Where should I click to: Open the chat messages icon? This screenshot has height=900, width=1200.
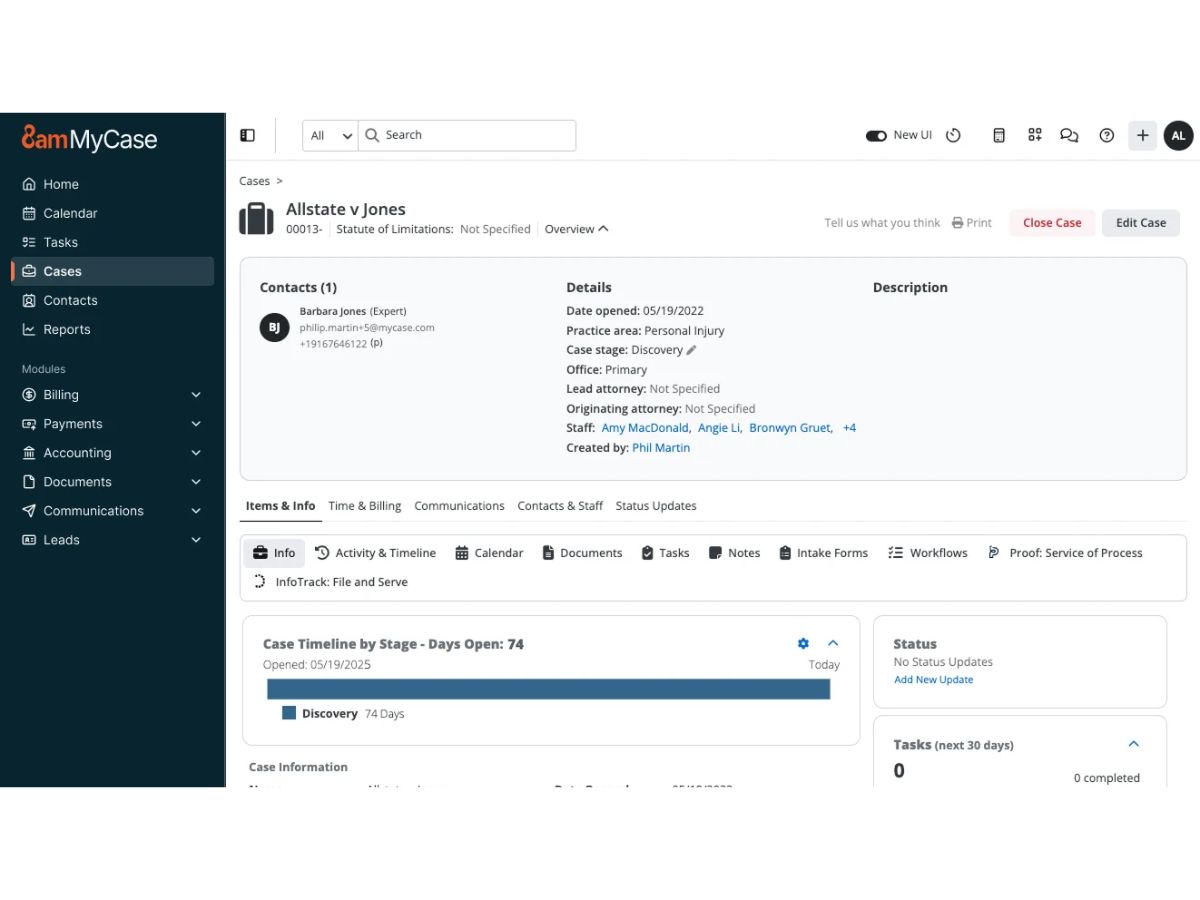[x=1069, y=135]
